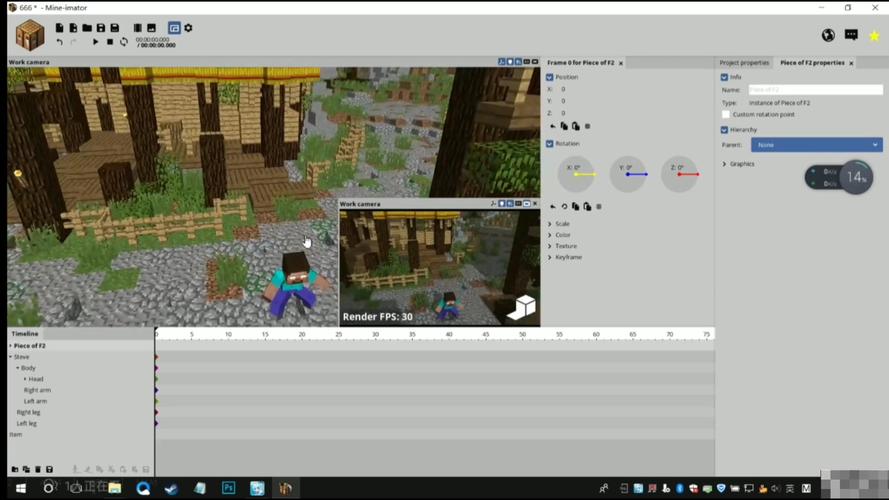Open the project folder icon
This screenshot has width=889, height=500.
(87, 28)
